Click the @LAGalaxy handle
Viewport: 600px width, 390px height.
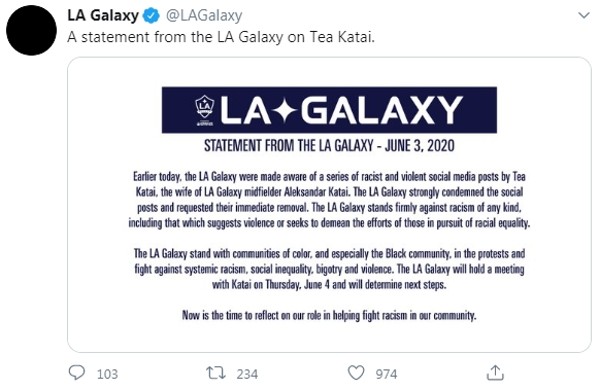click(x=204, y=16)
